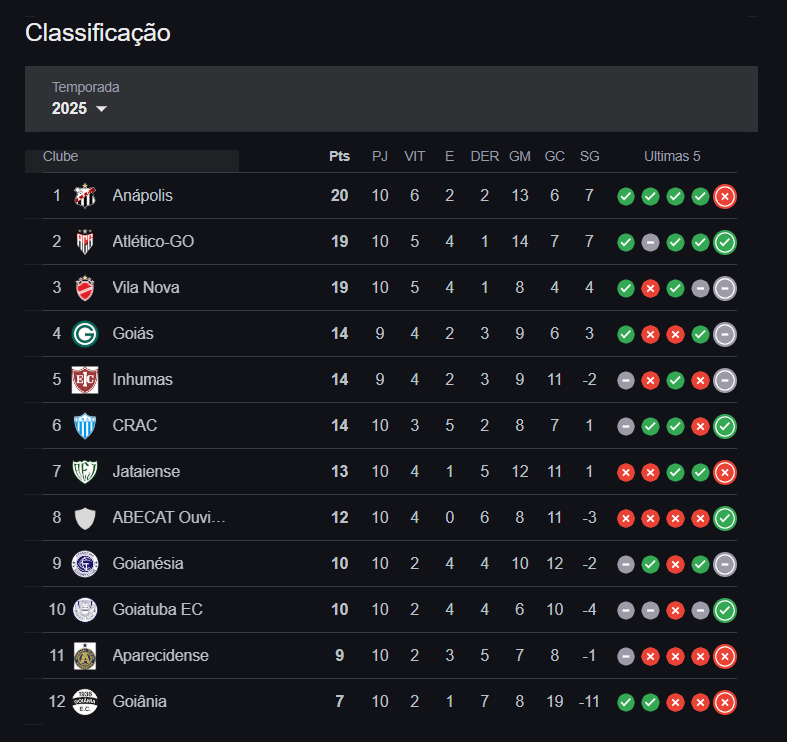Open the Temporada 2025 season dropdown
Image resolution: width=787 pixels, height=742 pixels.
coord(79,108)
